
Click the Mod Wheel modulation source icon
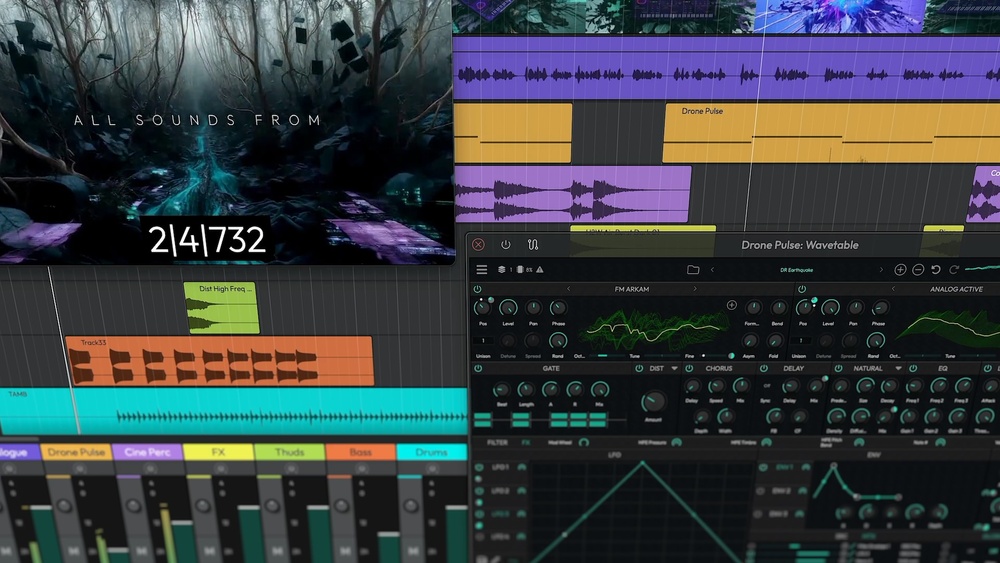click(583, 442)
